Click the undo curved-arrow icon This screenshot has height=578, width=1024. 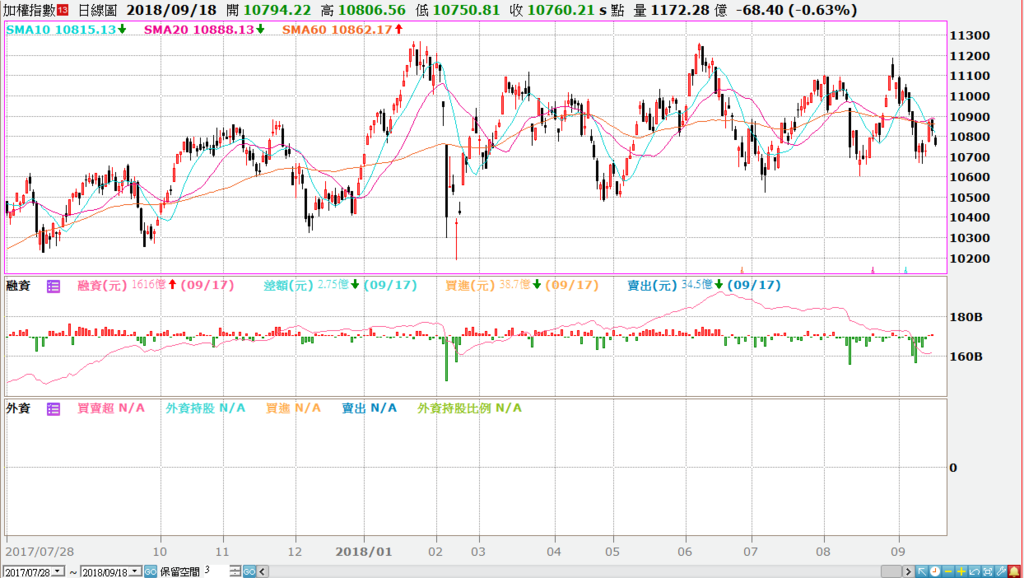[x=974, y=571]
